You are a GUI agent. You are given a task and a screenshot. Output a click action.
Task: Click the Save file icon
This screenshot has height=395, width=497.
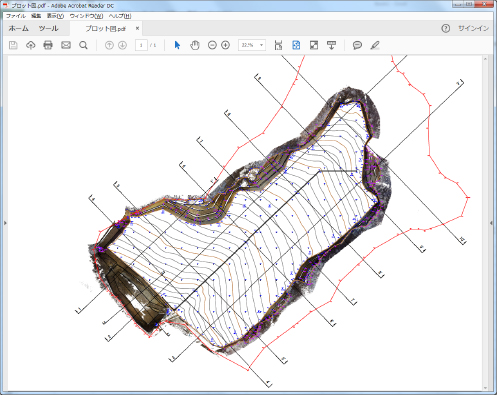click(13, 45)
